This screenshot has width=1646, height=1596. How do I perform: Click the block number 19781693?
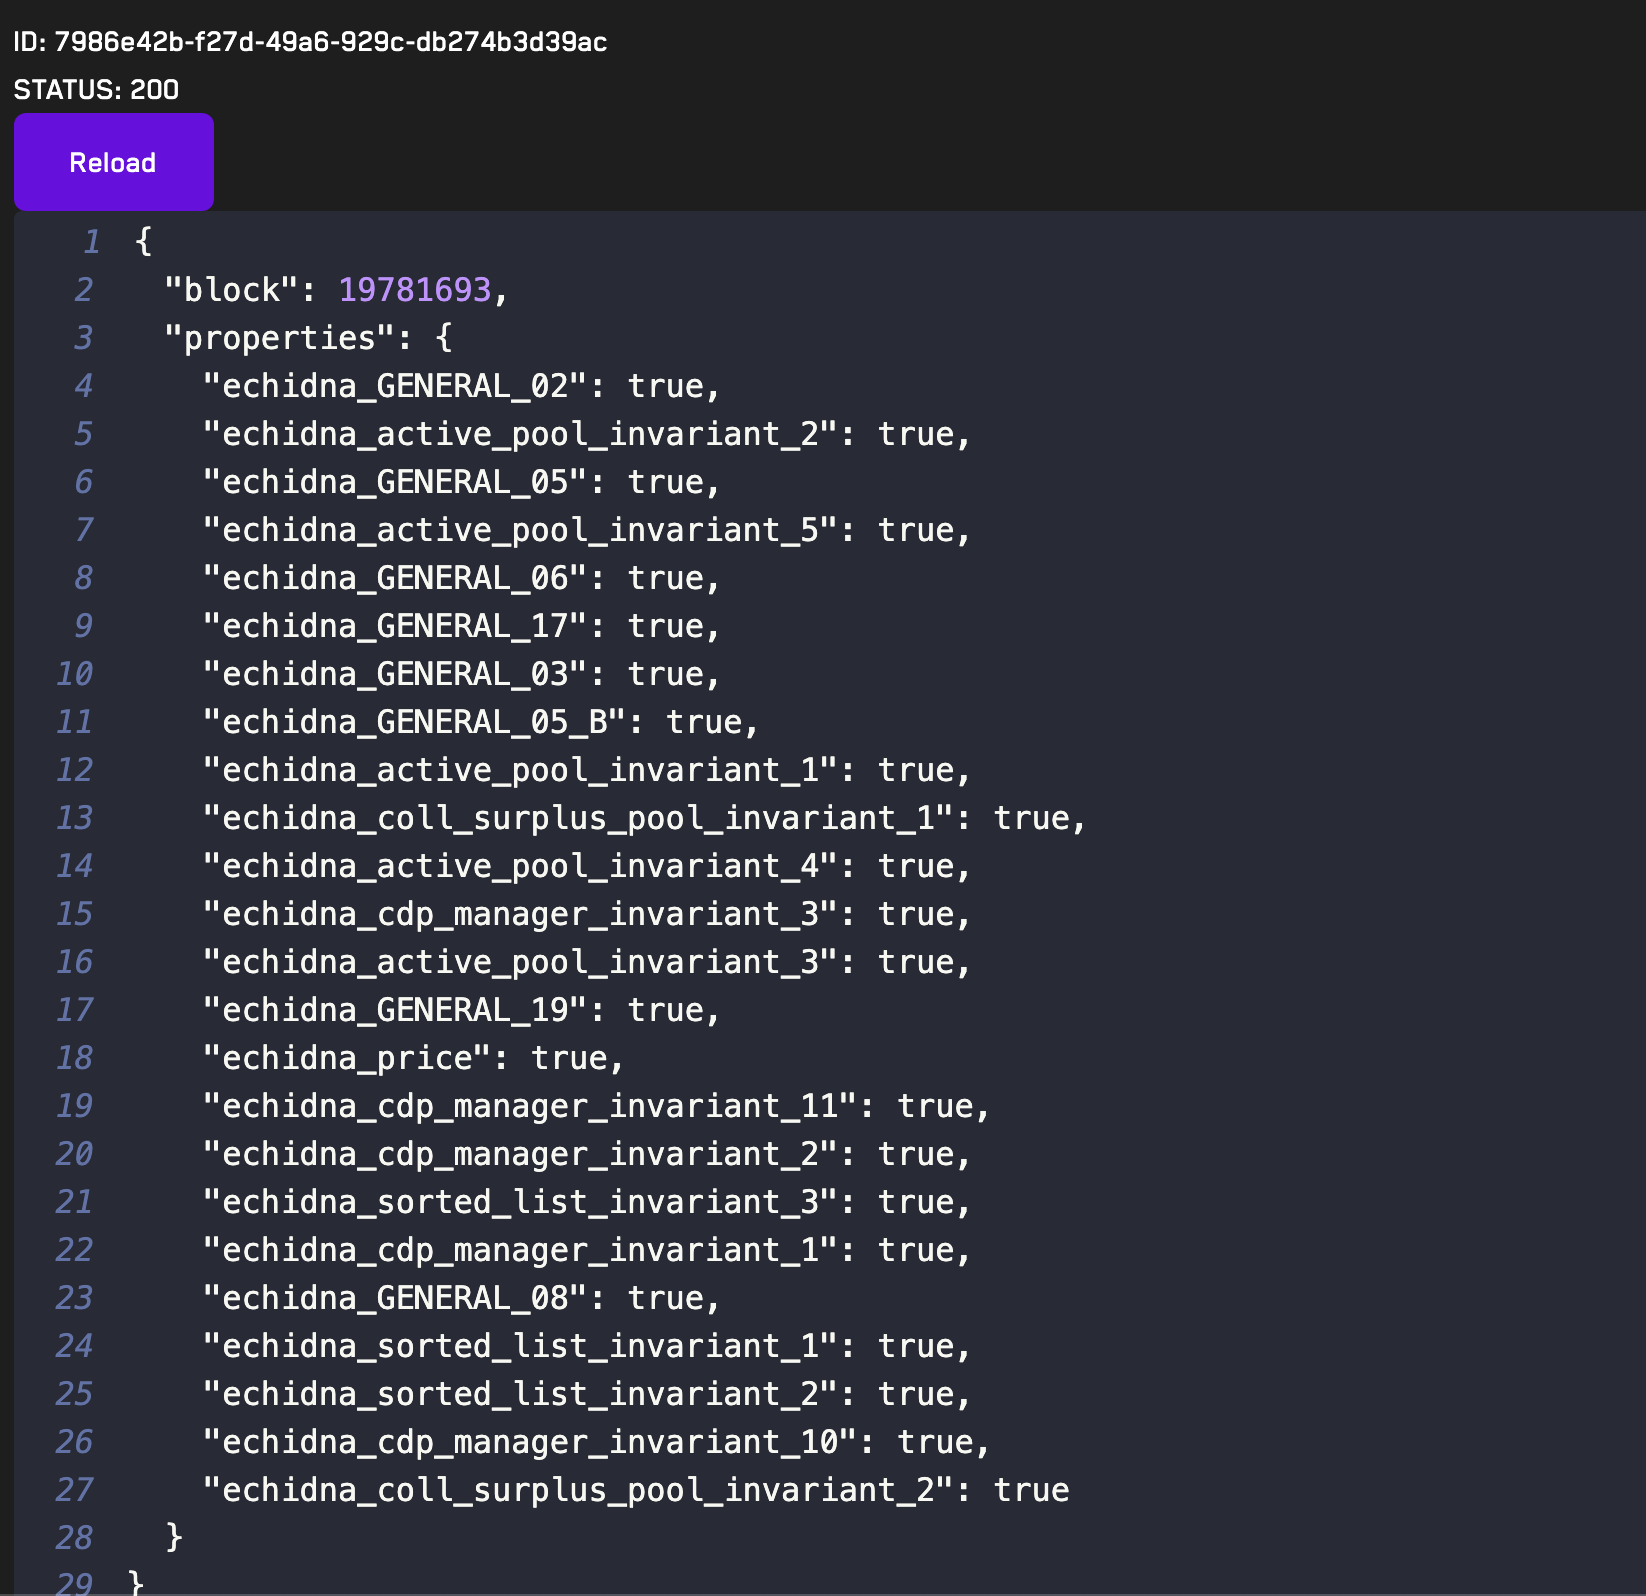(415, 290)
